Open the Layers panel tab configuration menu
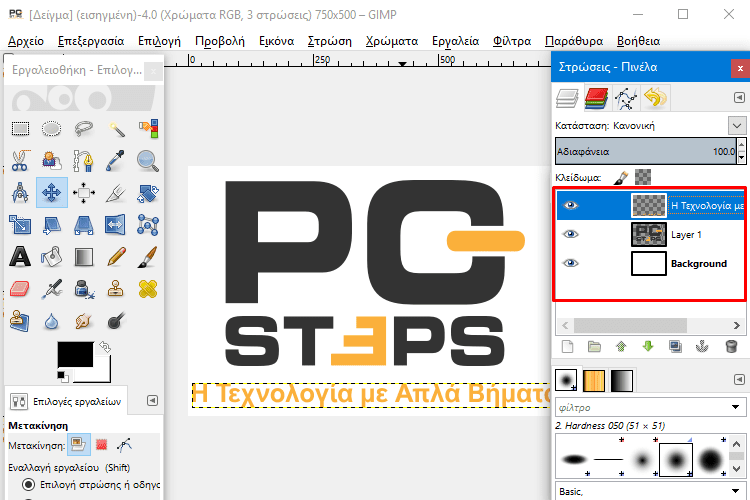750x500 pixels. (739, 98)
